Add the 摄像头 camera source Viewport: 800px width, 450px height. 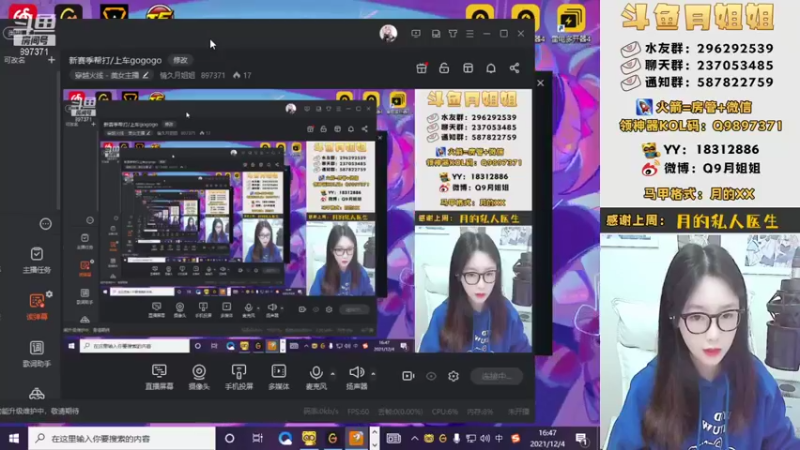click(199, 377)
